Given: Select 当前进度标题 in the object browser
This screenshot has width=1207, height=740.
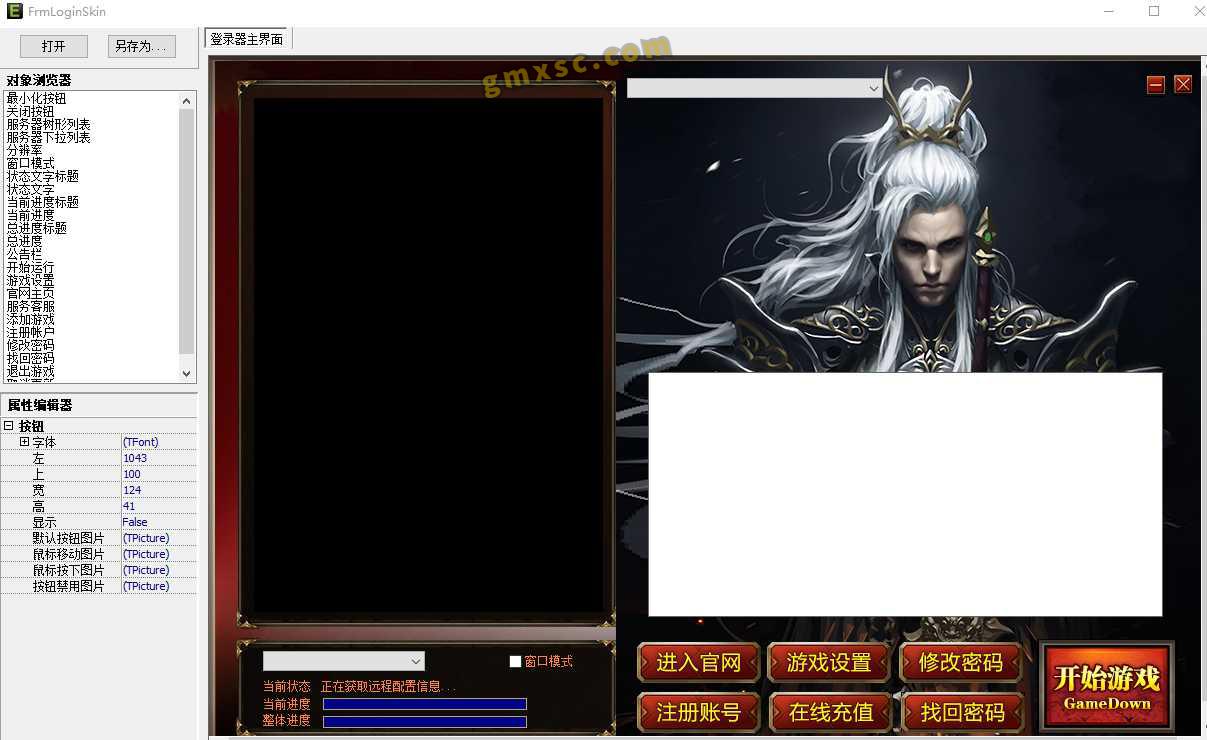Looking at the screenshot, I should tap(43, 202).
